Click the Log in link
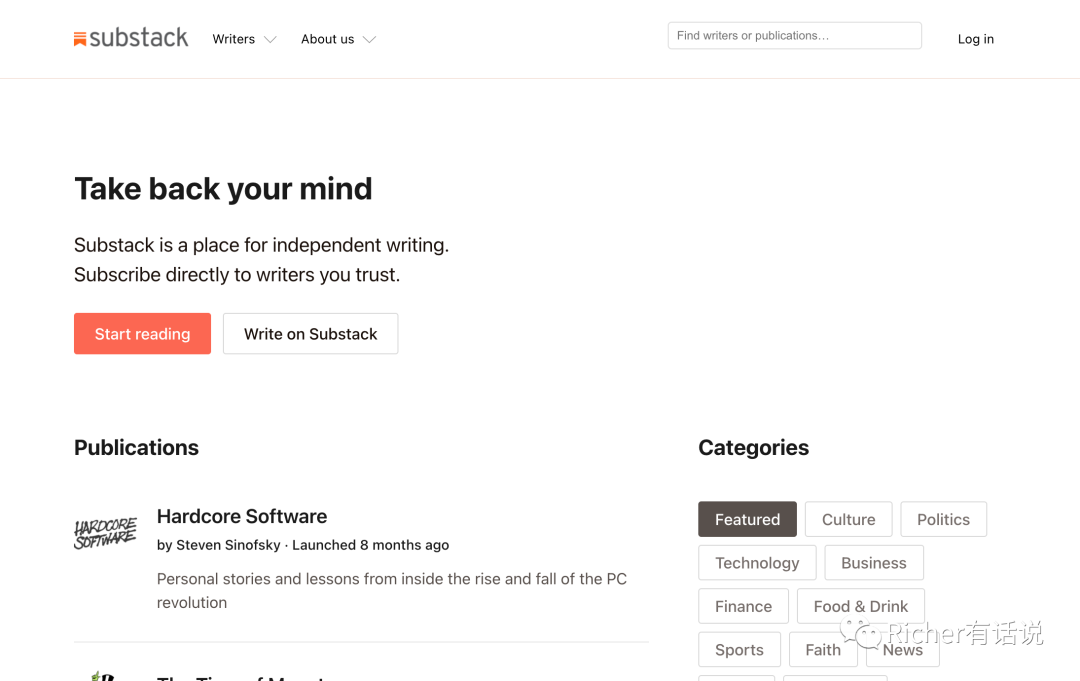This screenshot has width=1080, height=681. (975, 39)
